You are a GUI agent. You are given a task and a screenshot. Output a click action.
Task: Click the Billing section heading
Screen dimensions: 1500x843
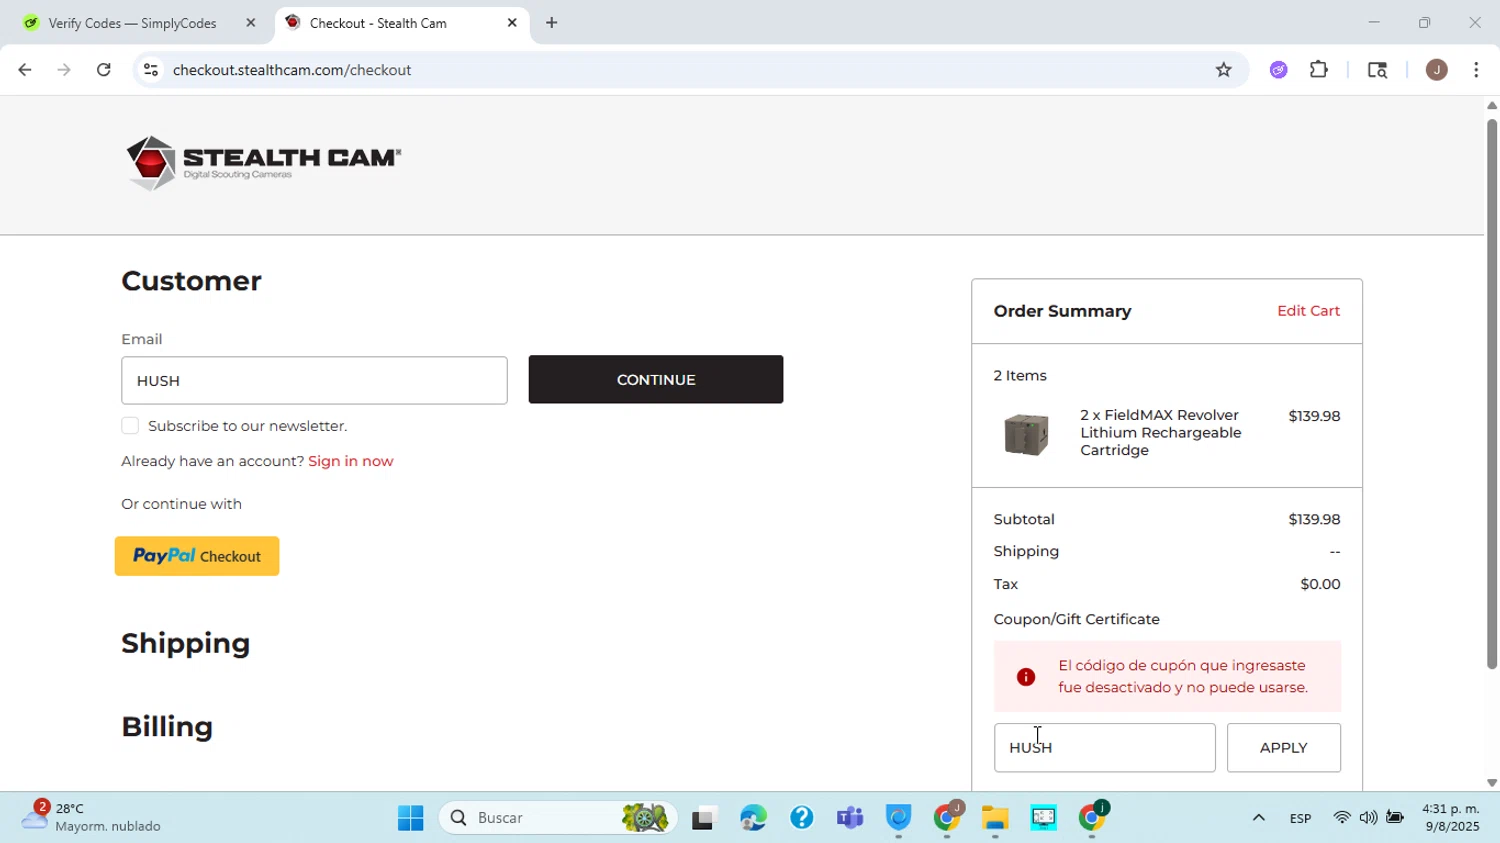(x=167, y=727)
